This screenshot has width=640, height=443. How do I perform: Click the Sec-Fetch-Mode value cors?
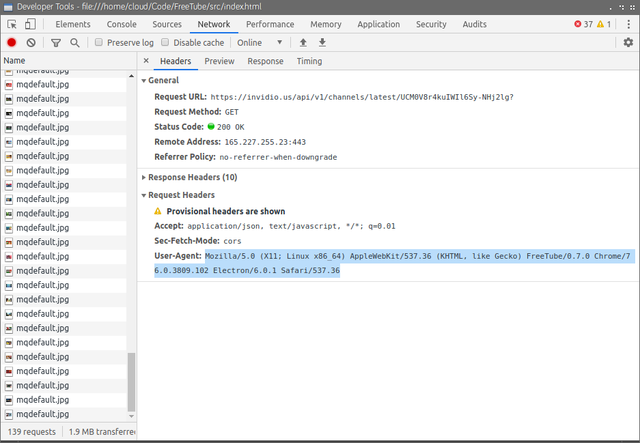coord(232,241)
